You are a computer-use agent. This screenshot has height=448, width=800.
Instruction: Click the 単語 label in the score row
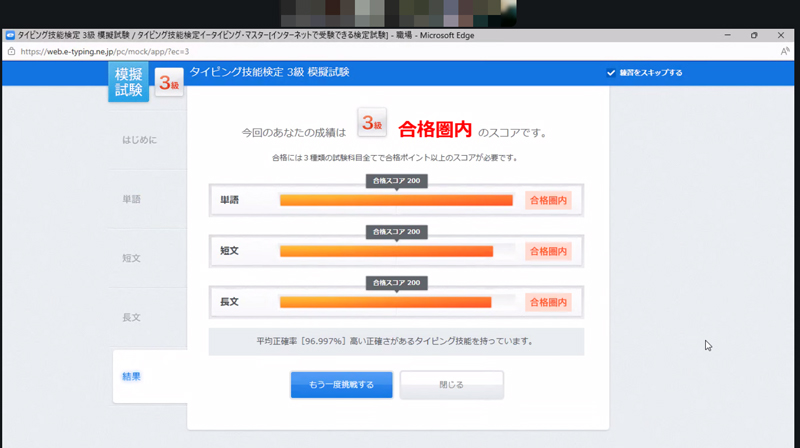pos(230,200)
